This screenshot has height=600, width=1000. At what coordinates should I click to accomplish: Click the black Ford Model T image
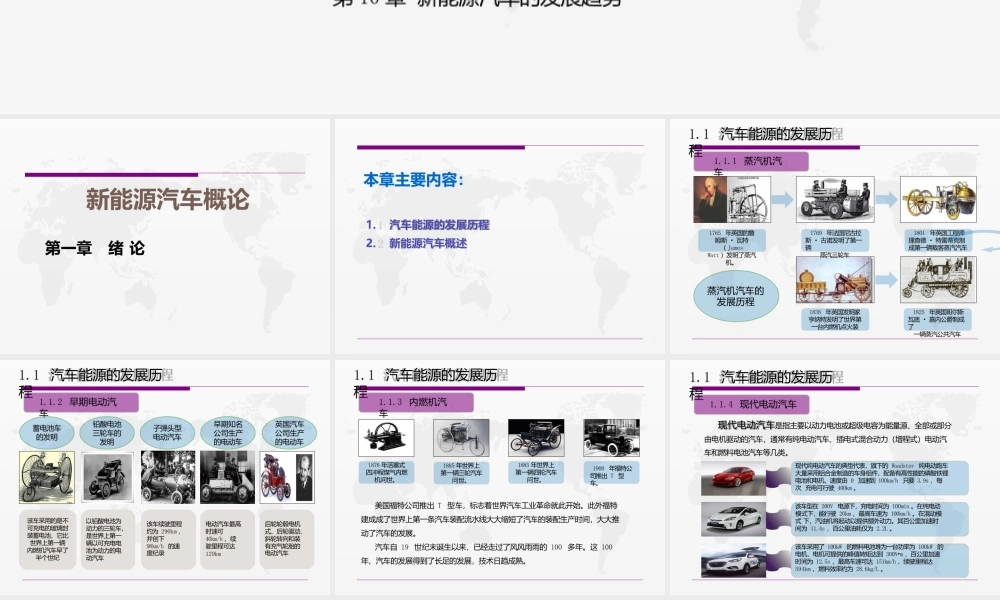pyautogui.click(x=611, y=437)
